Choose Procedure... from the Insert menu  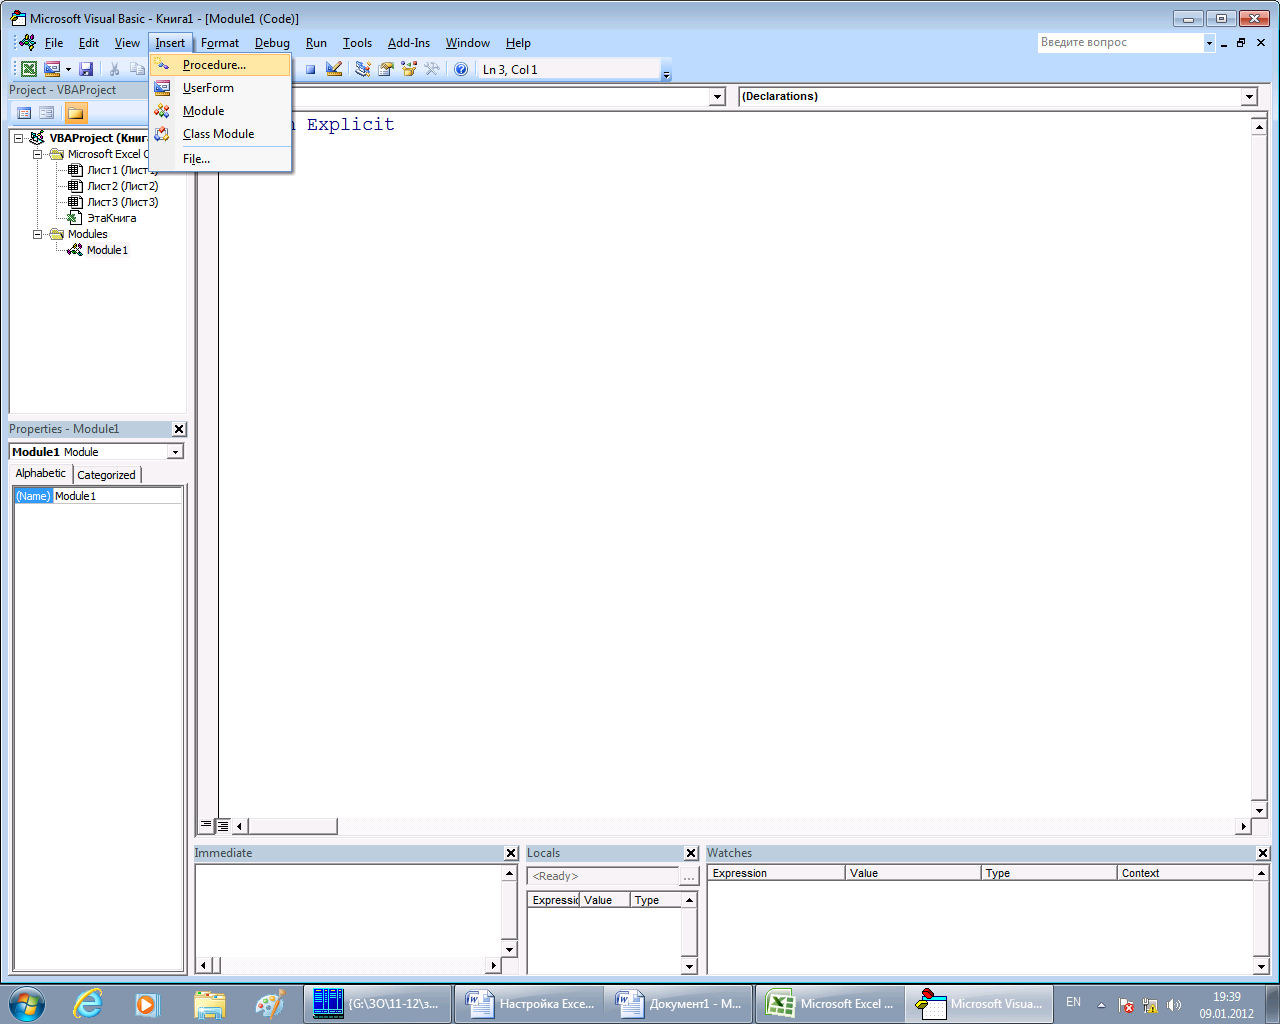pyautogui.click(x=220, y=65)
